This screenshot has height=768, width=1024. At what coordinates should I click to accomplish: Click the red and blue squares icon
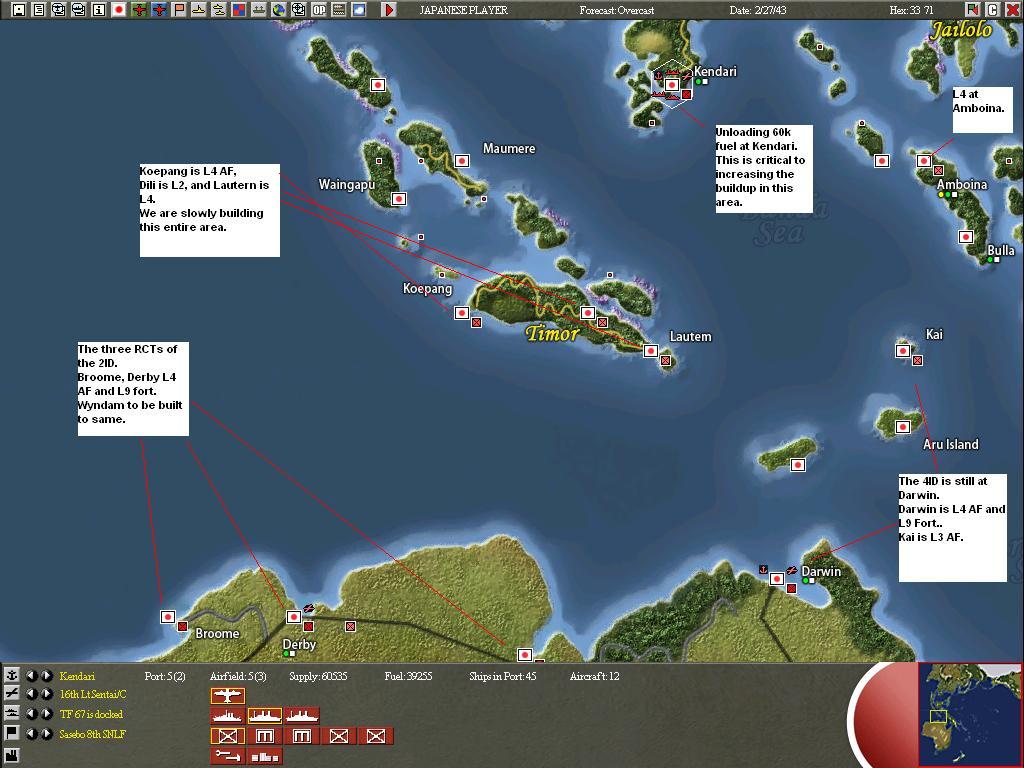pos(238,9)
